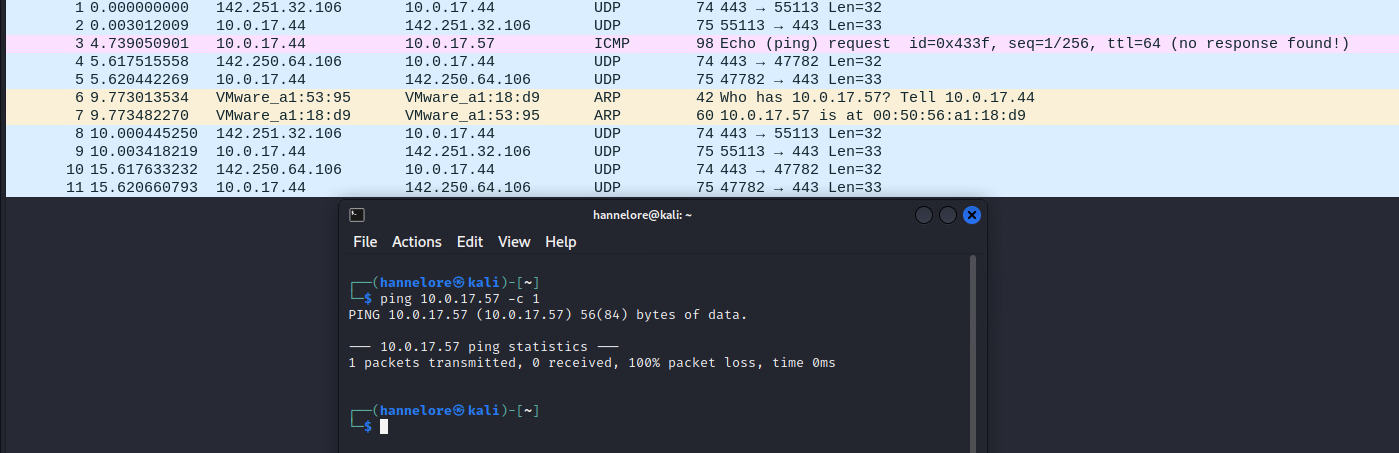This screenshot has width=1399, height=453.
Task: Click the terminal's vertical scrollbar
Action: pyautogui.click(x=973, y=350)
